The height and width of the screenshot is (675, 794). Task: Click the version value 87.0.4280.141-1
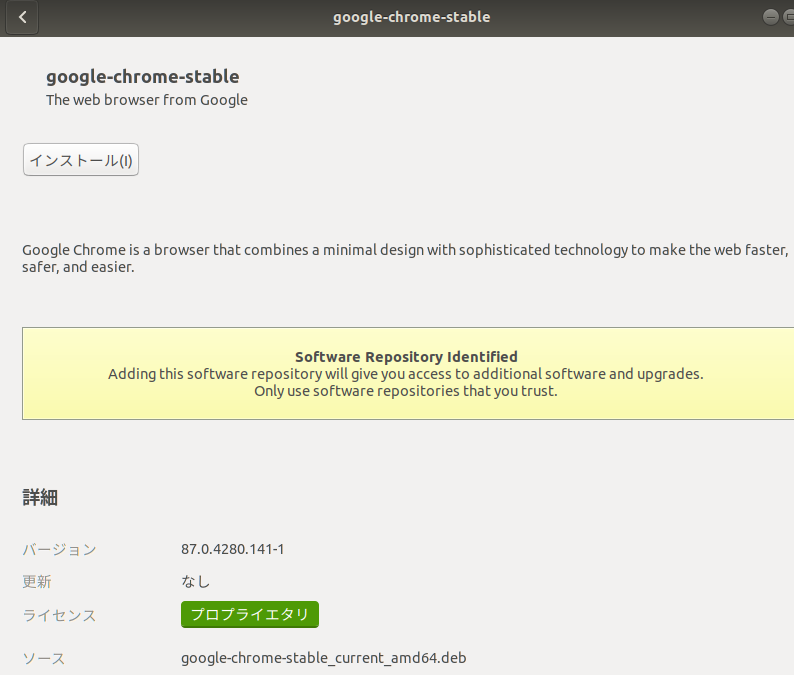233,549
